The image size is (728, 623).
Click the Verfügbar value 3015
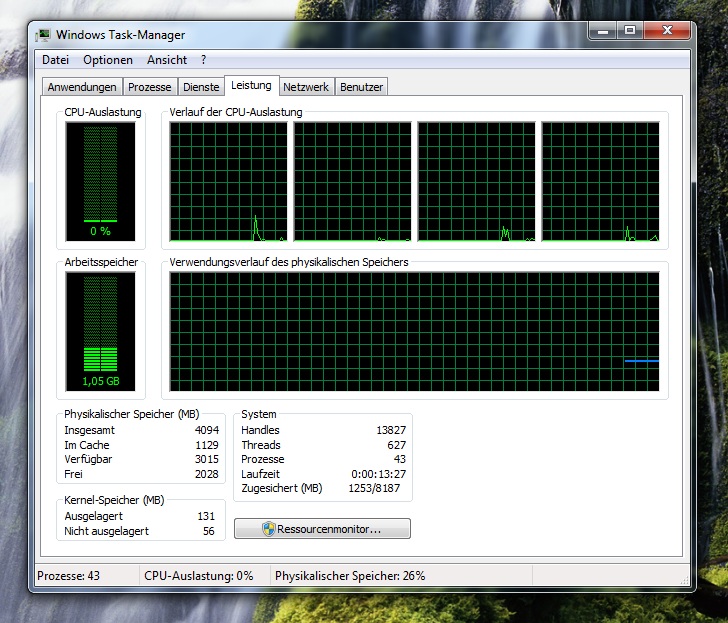[x=207, y=459]
